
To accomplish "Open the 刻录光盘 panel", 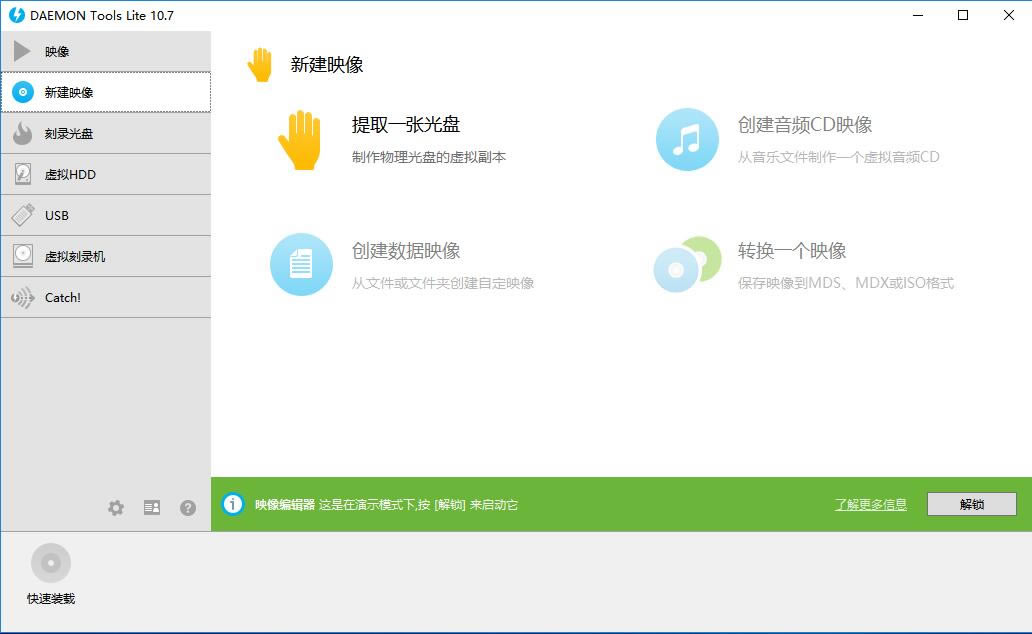I will tap(60, 133).
